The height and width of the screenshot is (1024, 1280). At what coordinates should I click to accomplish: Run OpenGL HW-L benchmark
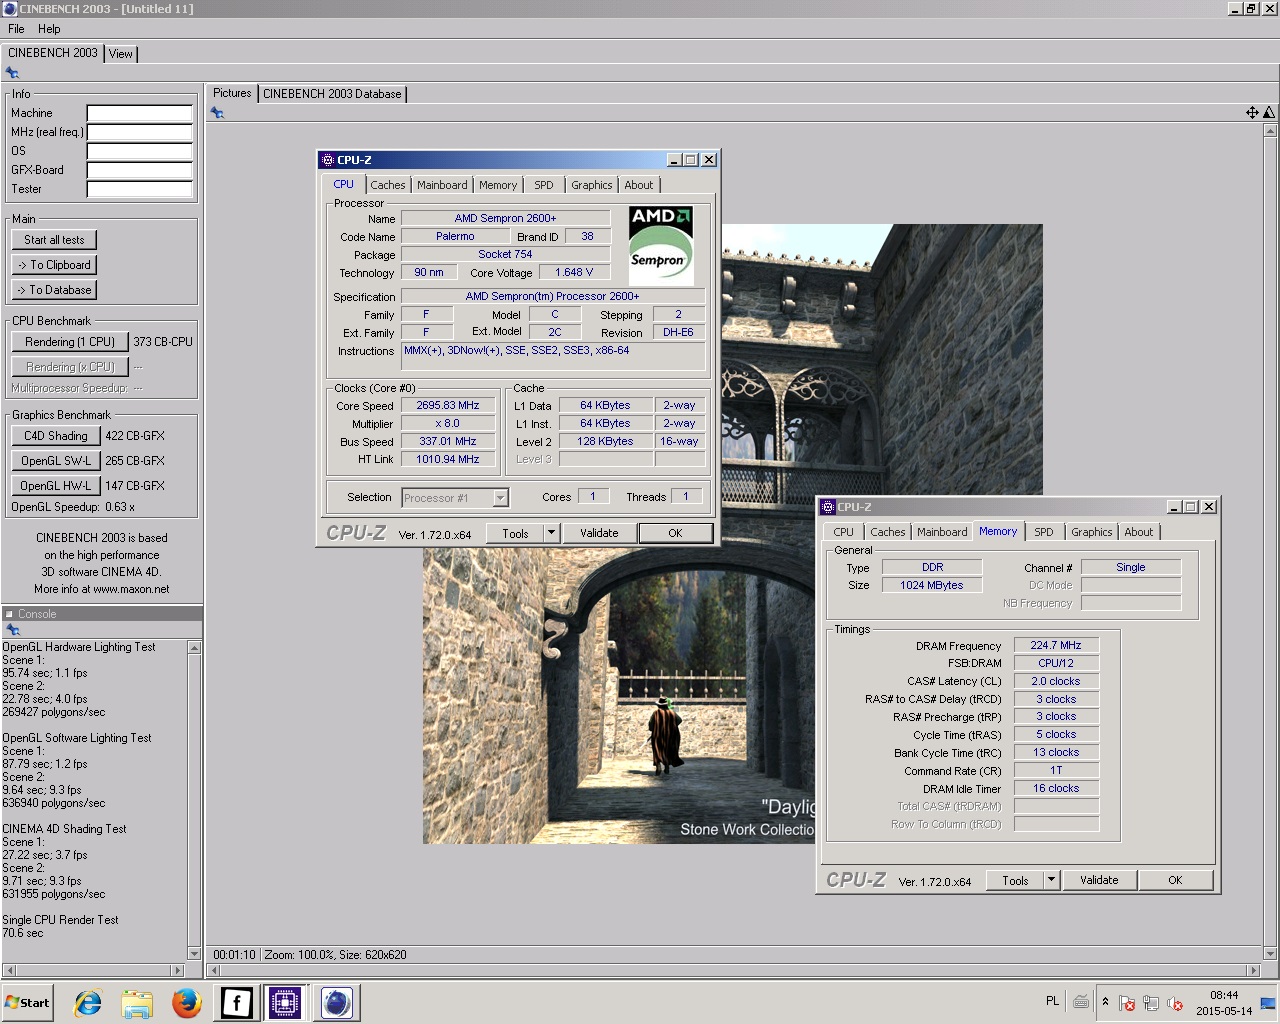(x=56, y=486)
